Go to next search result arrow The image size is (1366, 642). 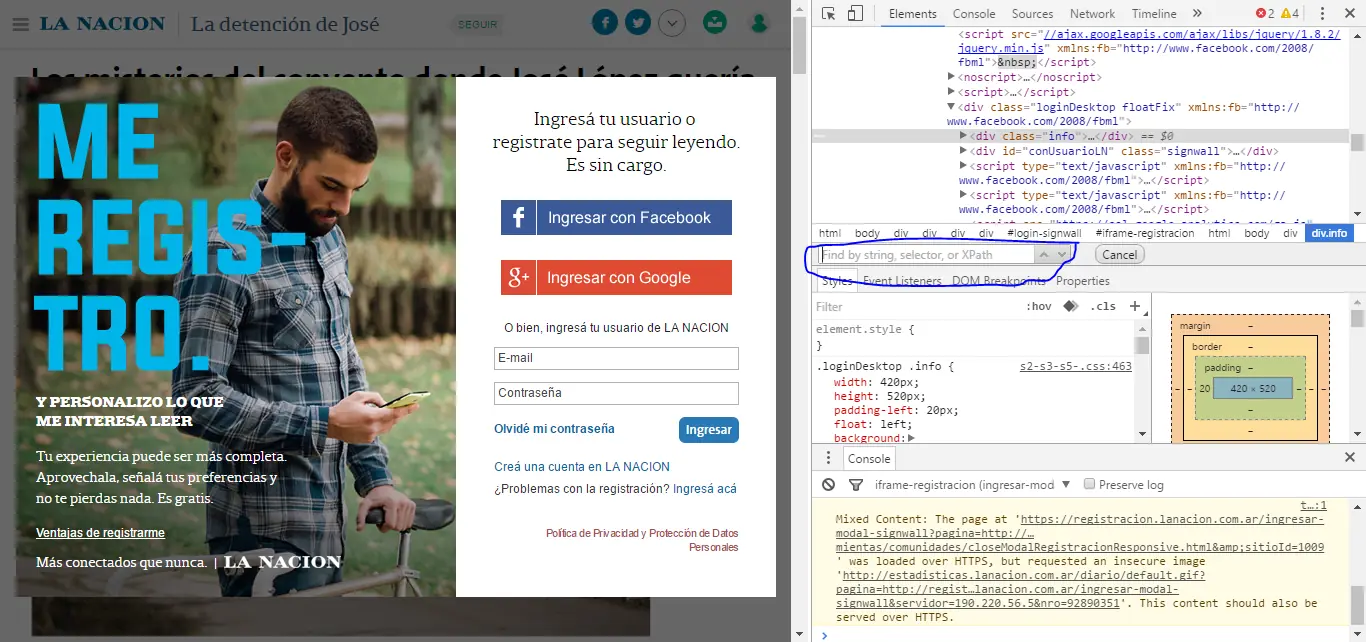pos(1063,255)
